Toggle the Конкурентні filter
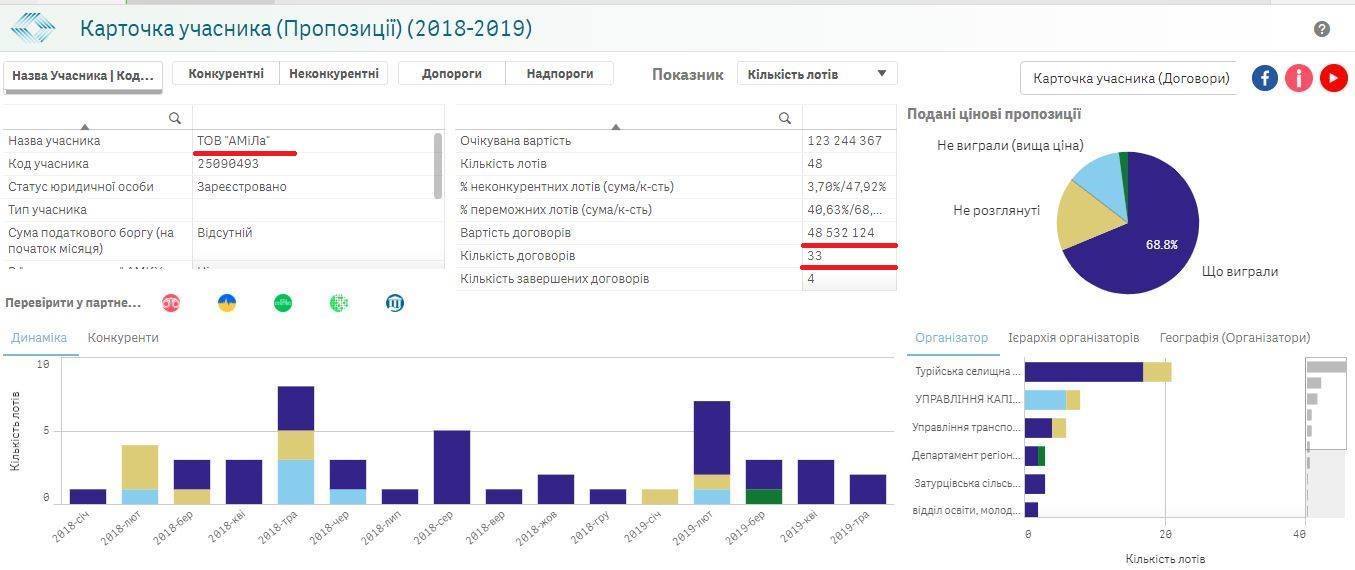1355x570 pixels. (226, 74)
